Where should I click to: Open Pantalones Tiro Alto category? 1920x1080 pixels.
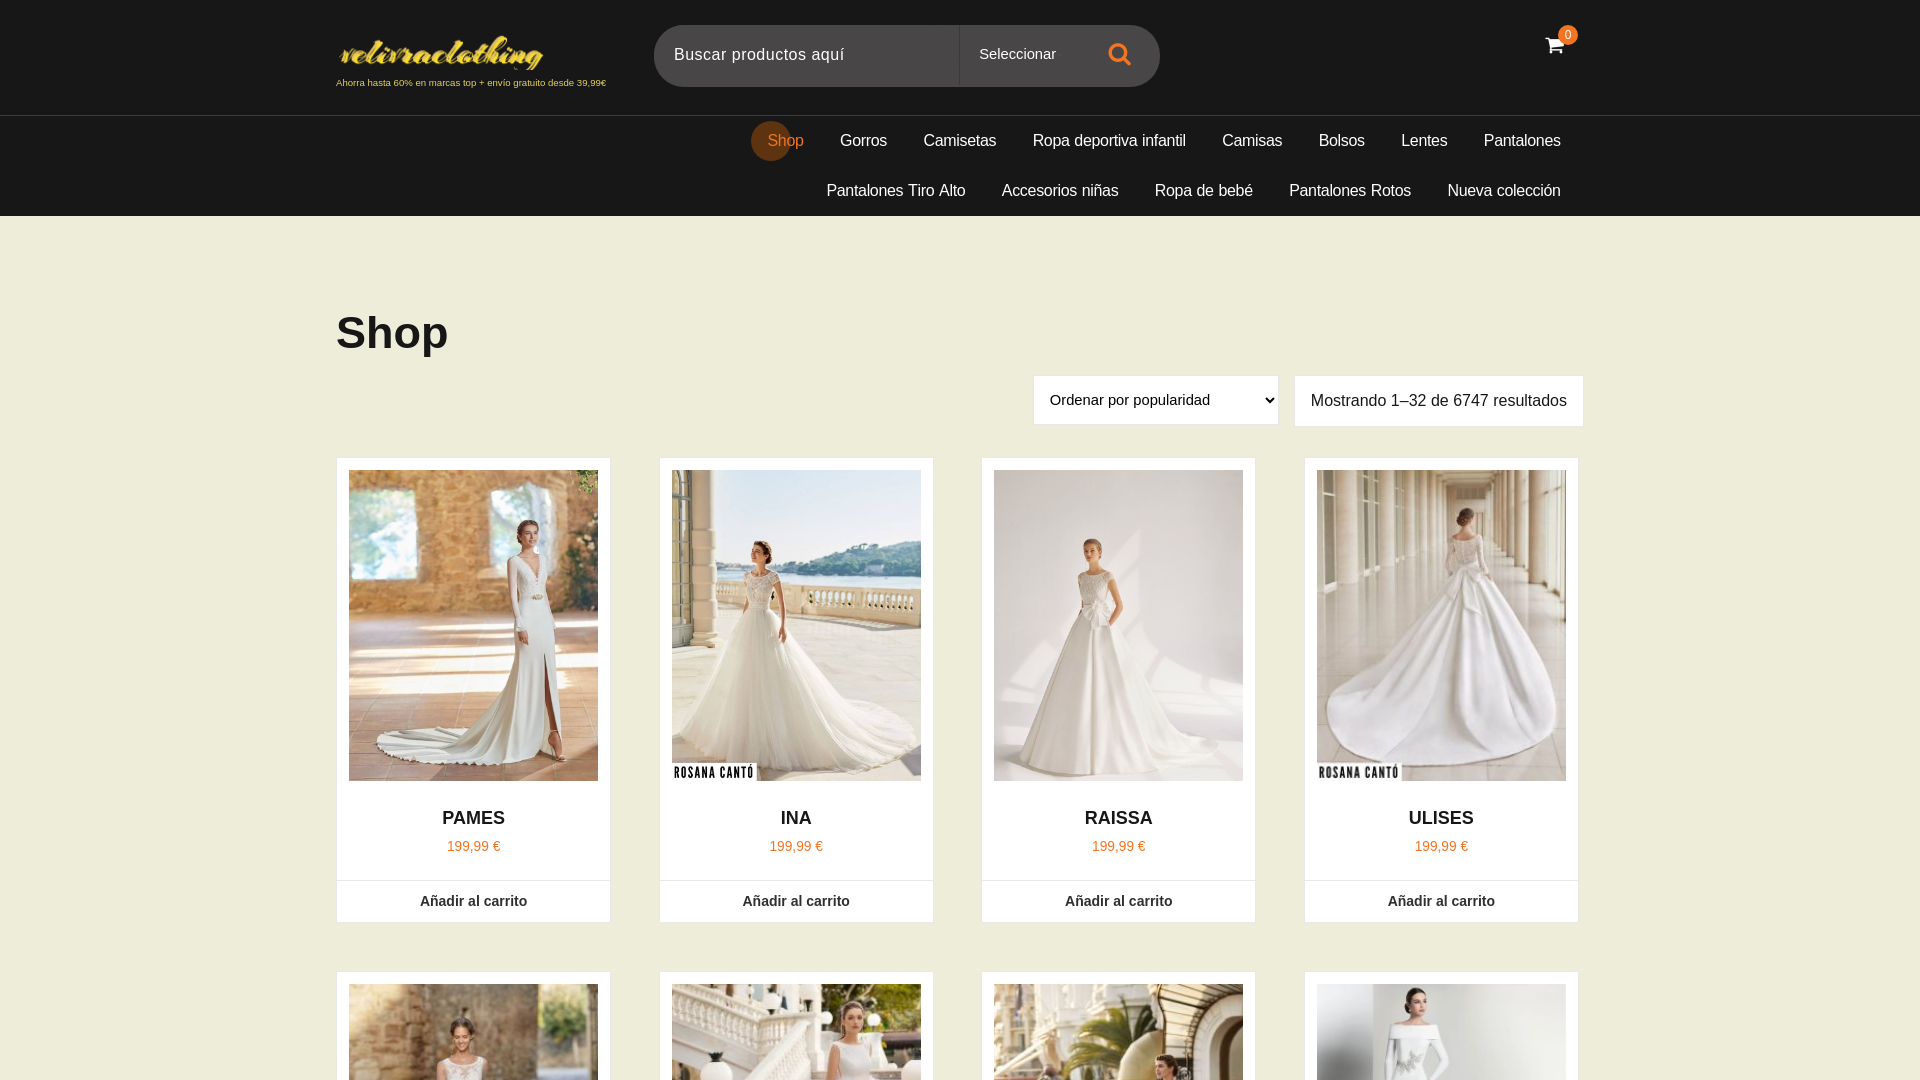(x=895, y=191)
